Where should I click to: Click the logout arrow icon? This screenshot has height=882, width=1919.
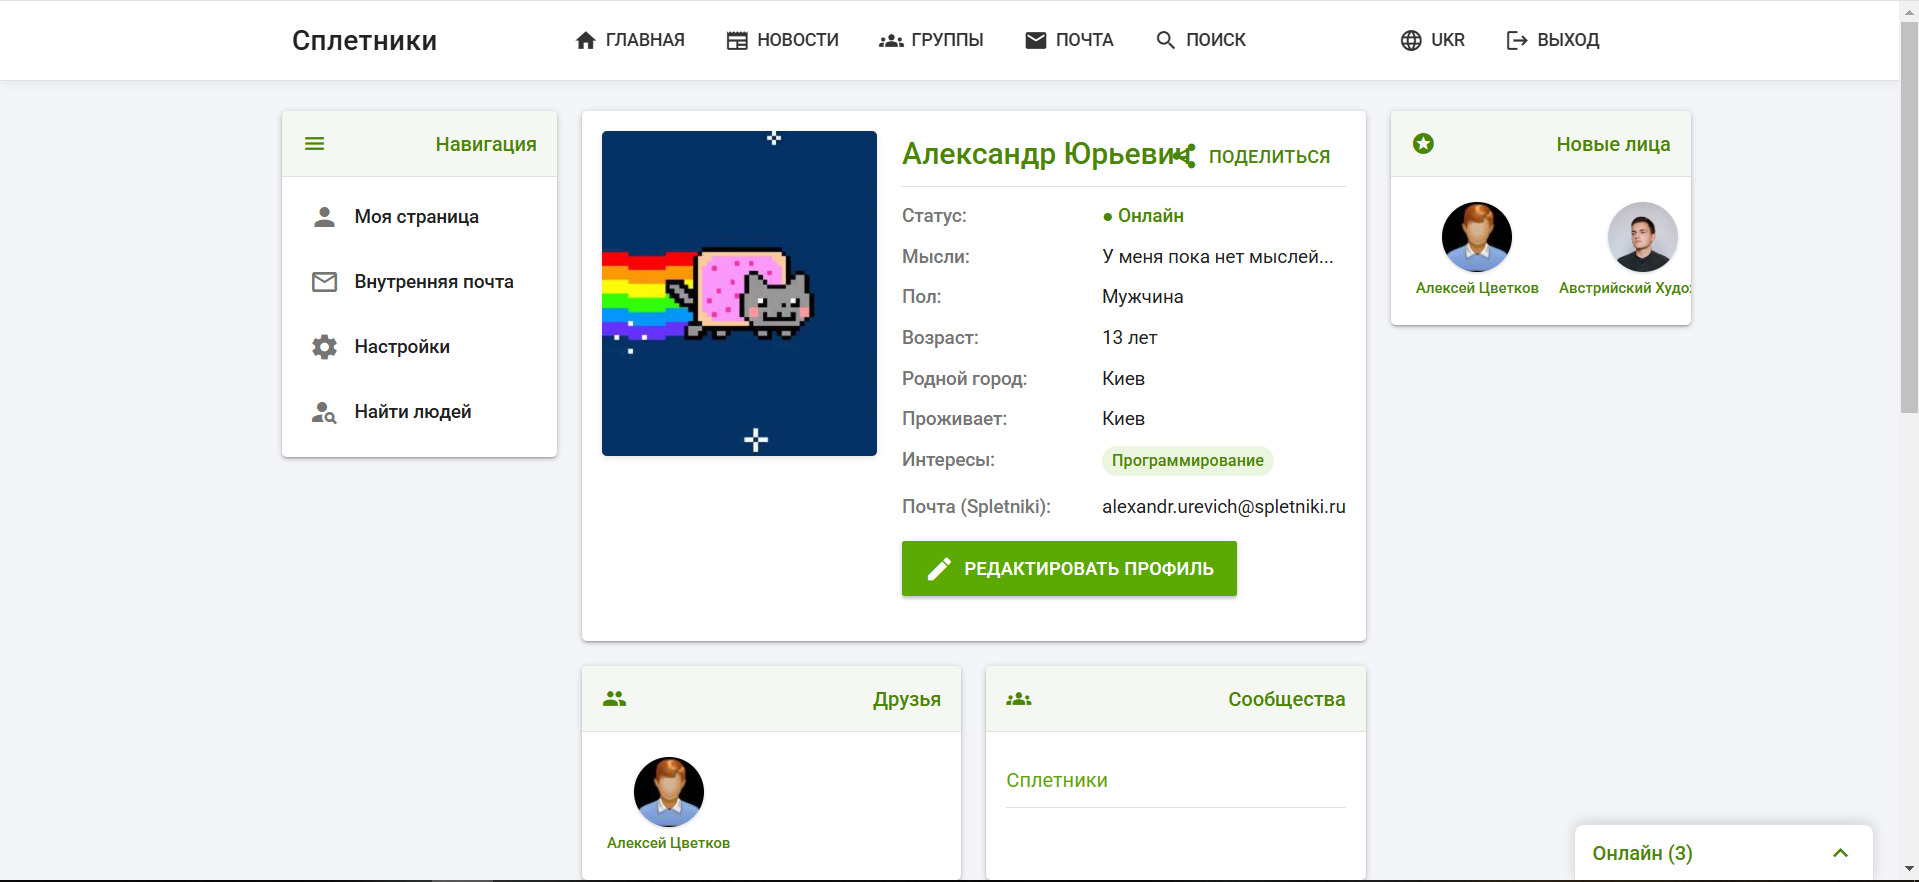coord(1517,40)
